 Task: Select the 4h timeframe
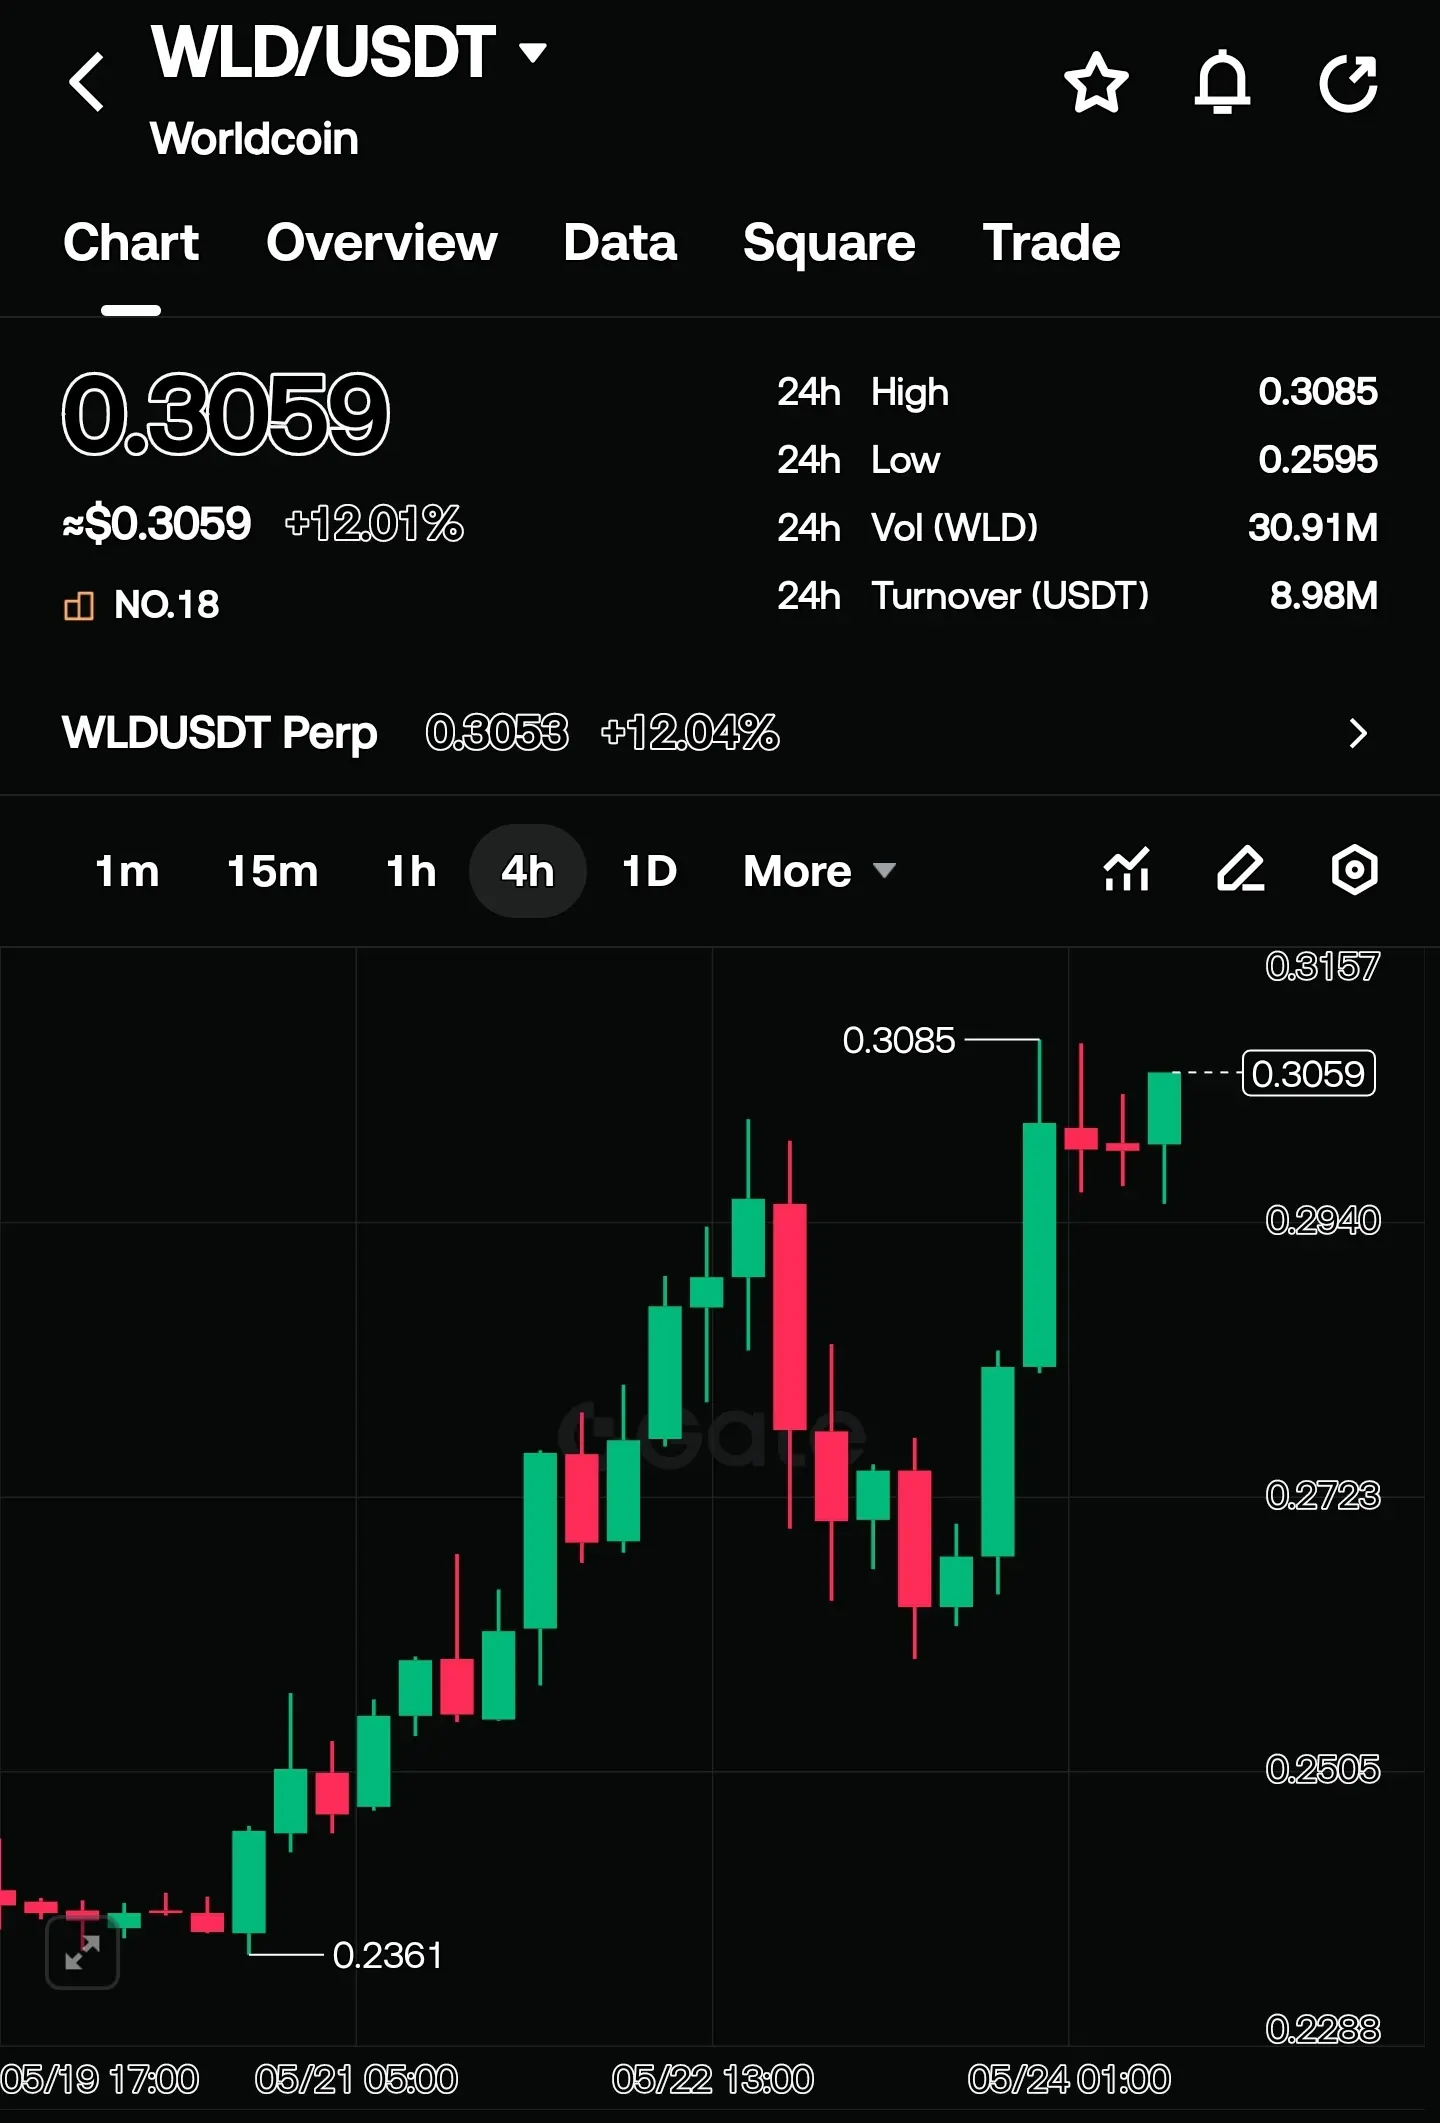tap(528, 871)
